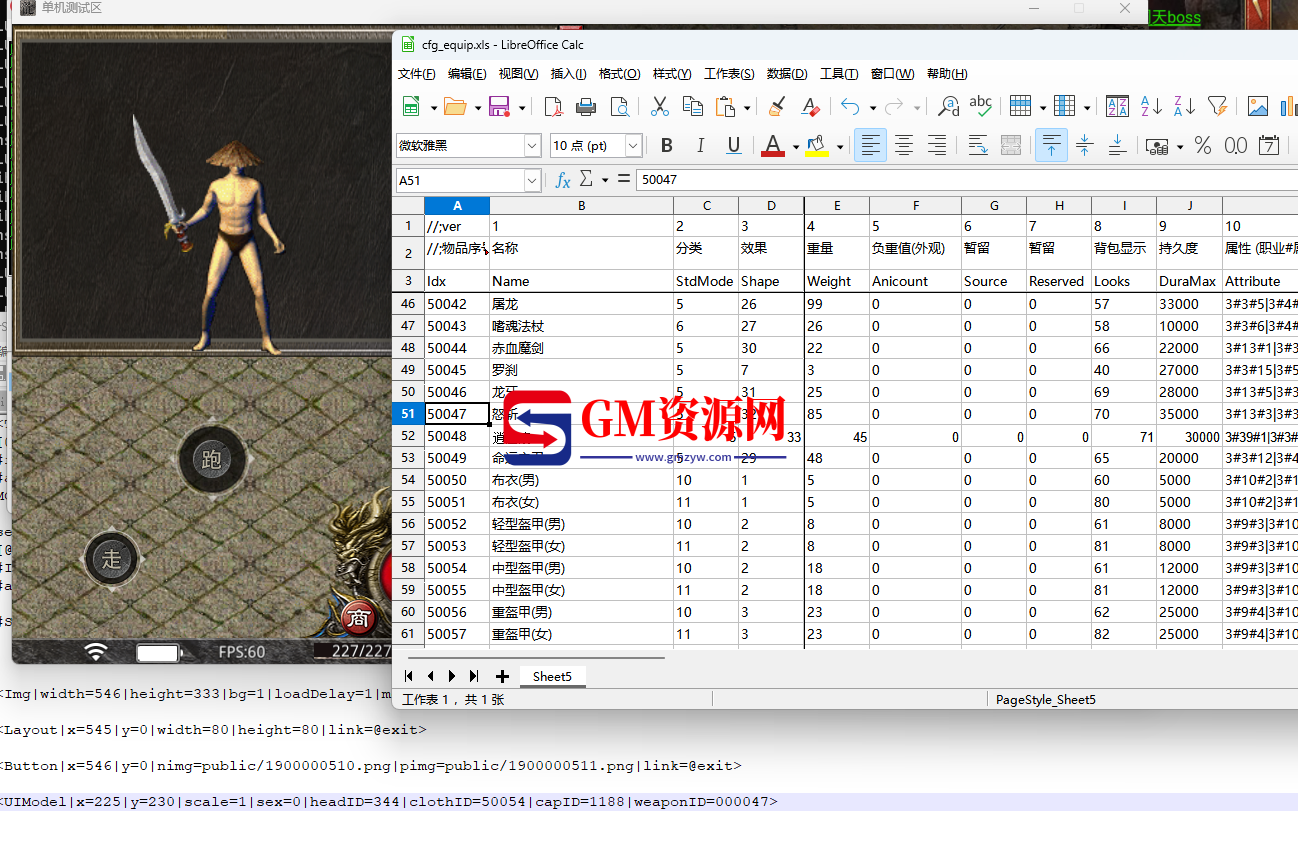Export directly as PDF
Image resolution: width=1298 pixels, height=856 pixels.
pos(553,107)
